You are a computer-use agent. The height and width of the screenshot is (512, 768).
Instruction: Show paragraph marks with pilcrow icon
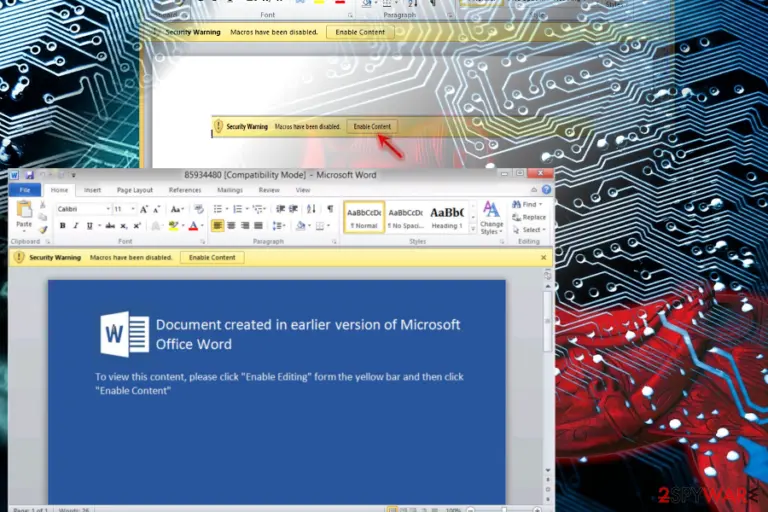coord(331,209)
